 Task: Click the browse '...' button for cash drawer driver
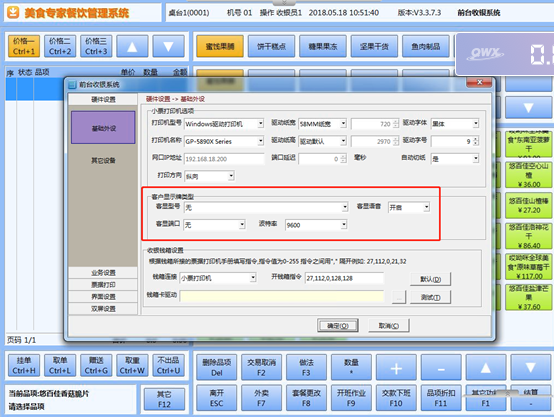click(x=399, y=297)
